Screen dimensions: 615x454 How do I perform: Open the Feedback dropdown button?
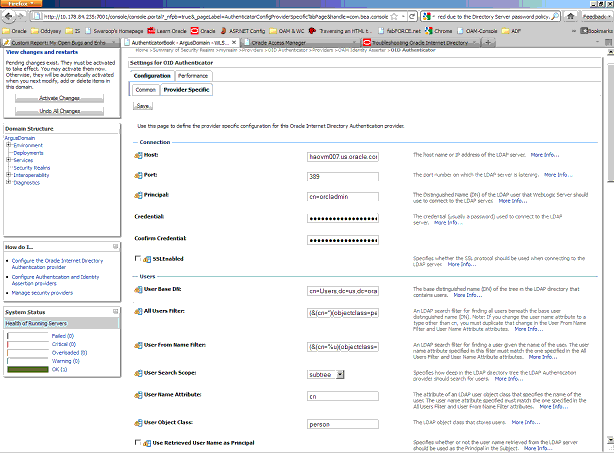click(597, 16)
